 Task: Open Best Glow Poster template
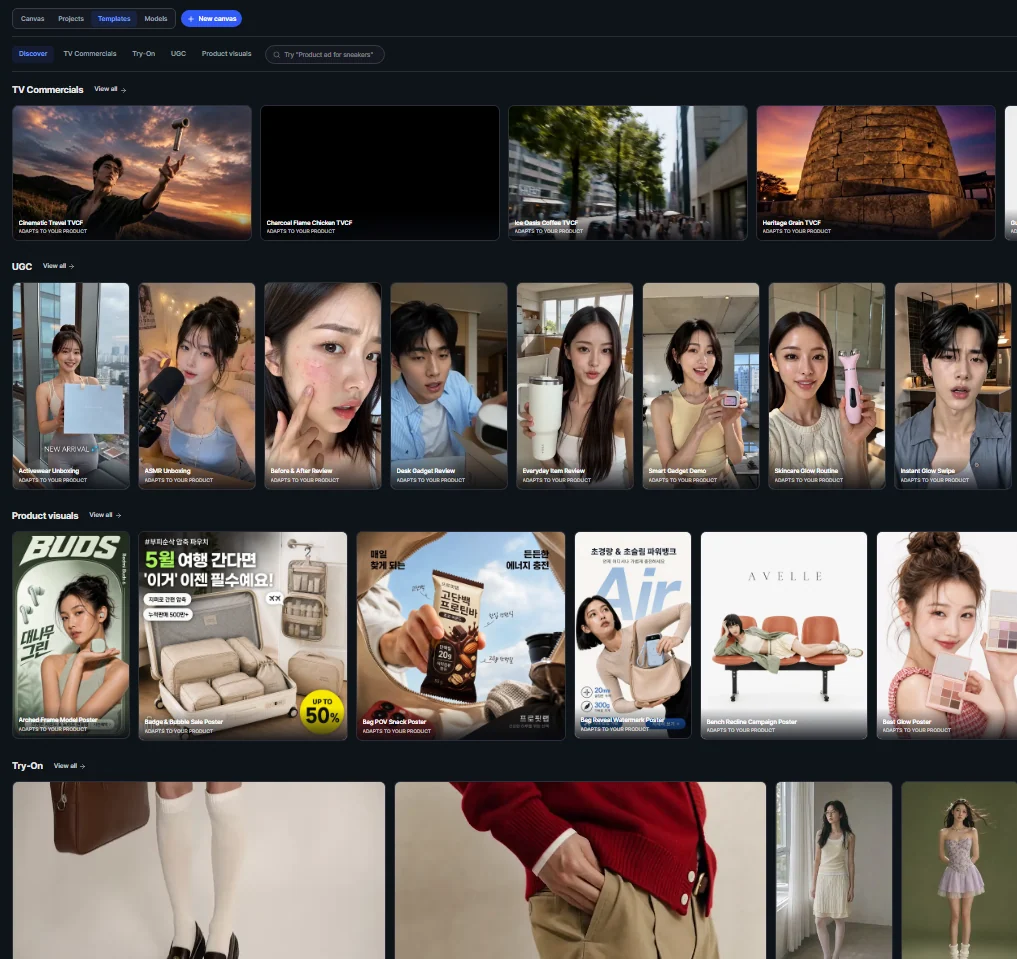tap(947, 635)
